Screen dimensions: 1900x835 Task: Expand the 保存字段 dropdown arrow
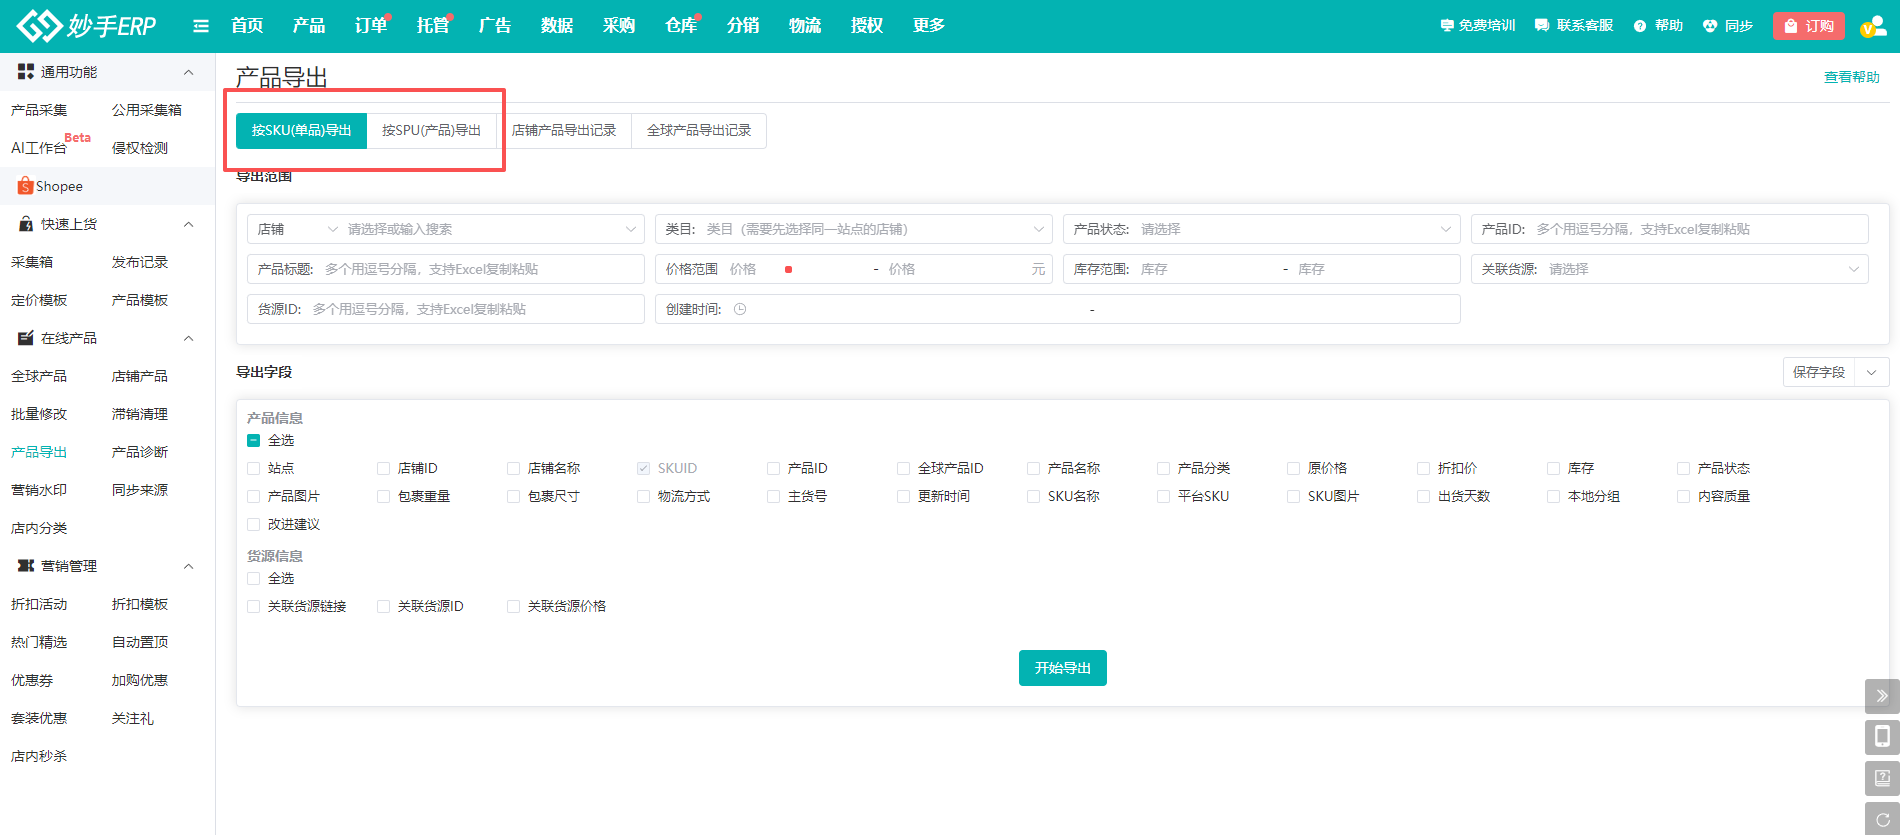(1871, 372)
